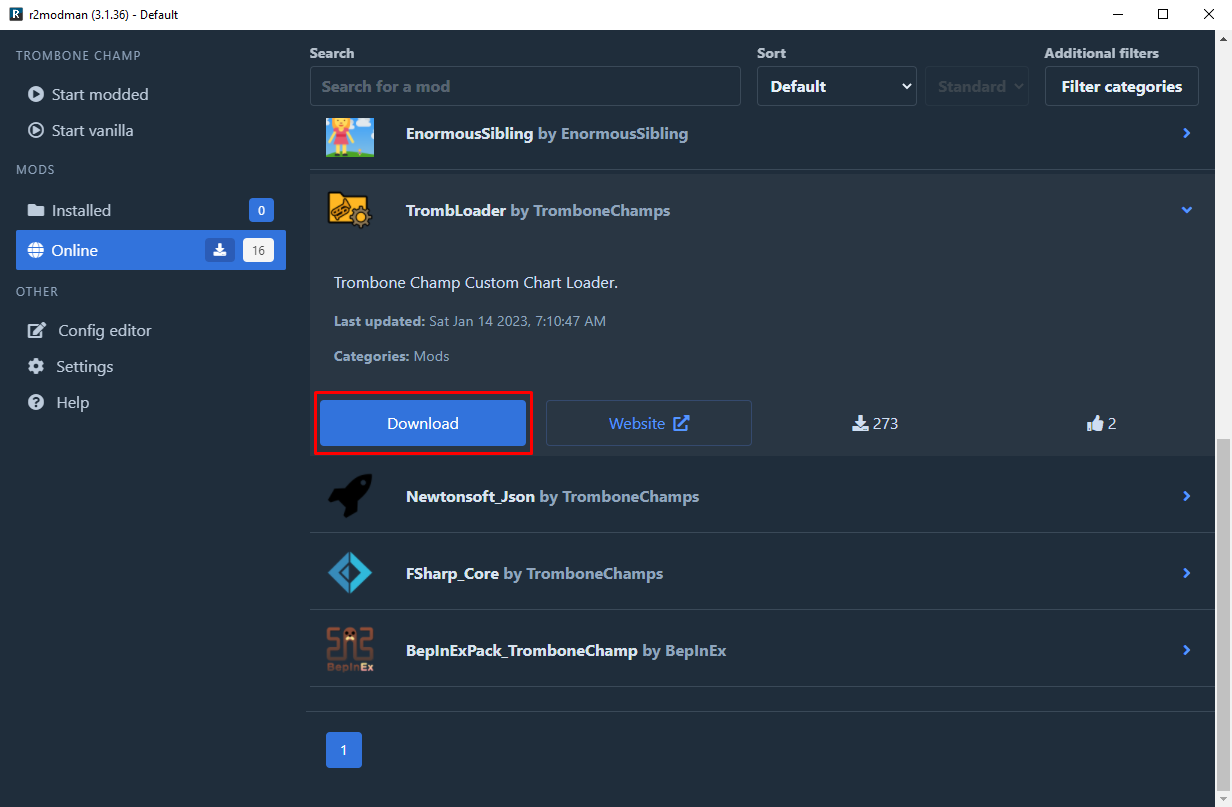Image resolution: width=1232 pixels, height=807 pixels.
Task: Minimize the r2modman window
Action: tap(1117, 14)
